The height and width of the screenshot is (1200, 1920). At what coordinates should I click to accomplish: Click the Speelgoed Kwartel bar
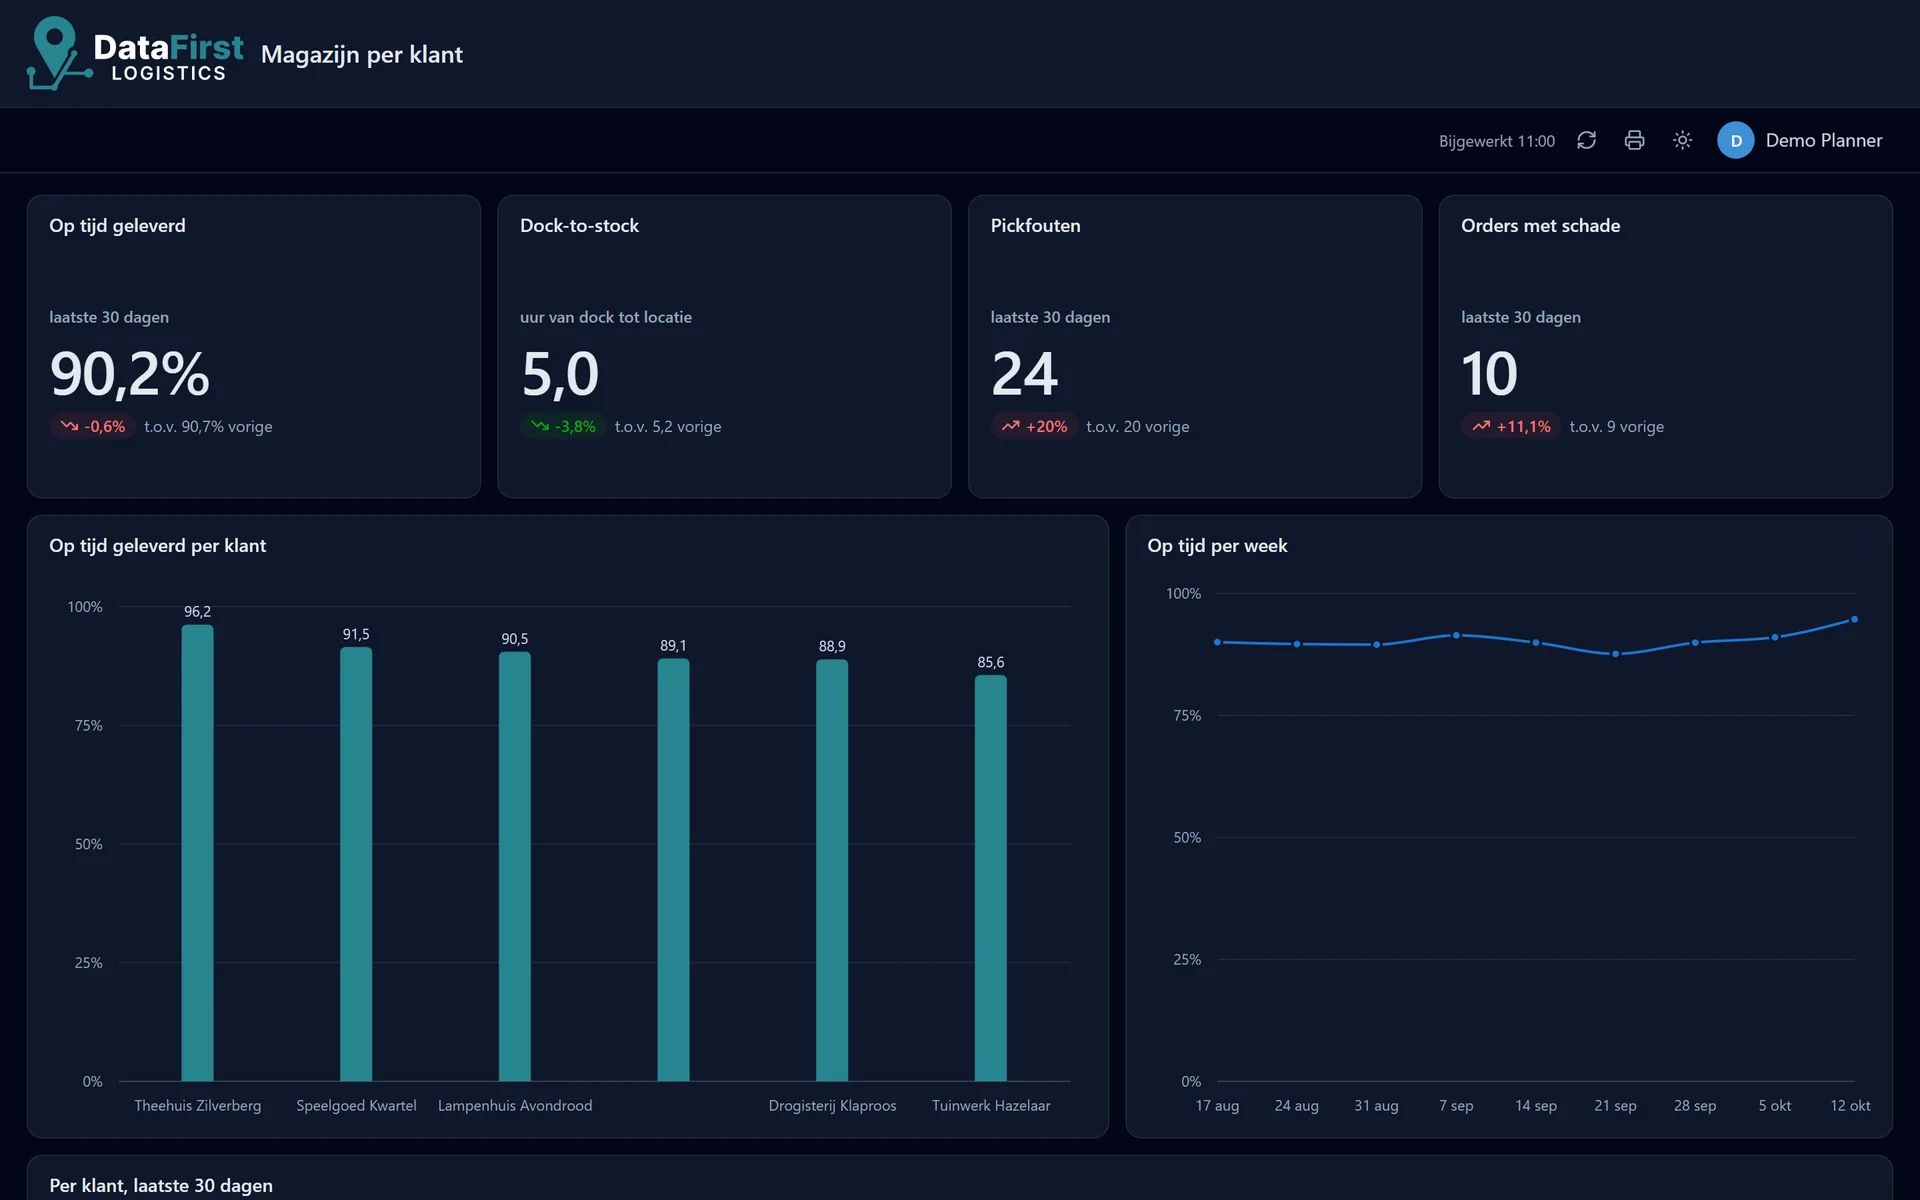click(356, 864)
